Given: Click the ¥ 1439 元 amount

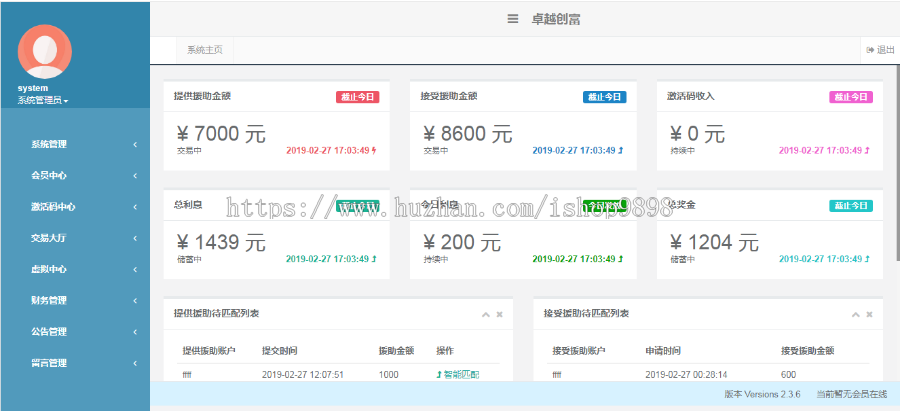Looking at the screenshot, I should tap(220, 242).
